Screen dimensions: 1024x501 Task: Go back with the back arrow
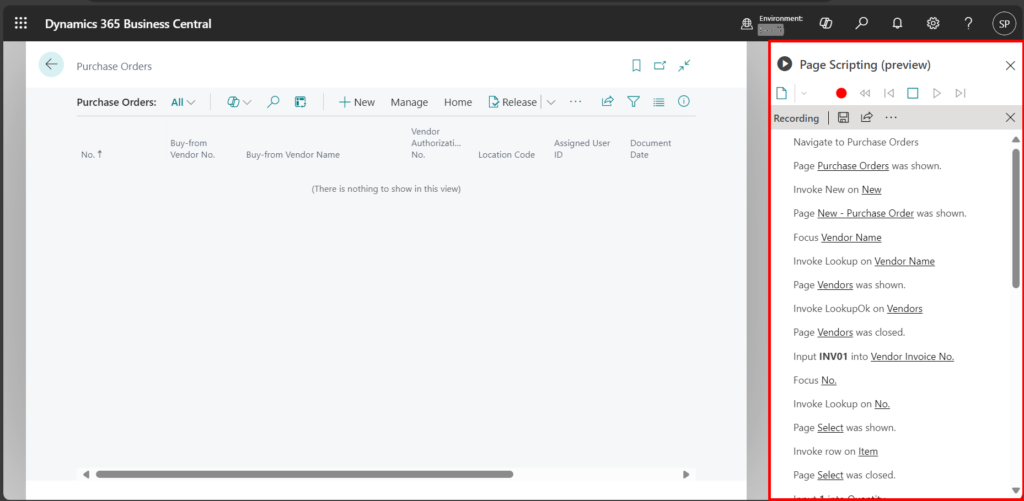pos(51,64)
